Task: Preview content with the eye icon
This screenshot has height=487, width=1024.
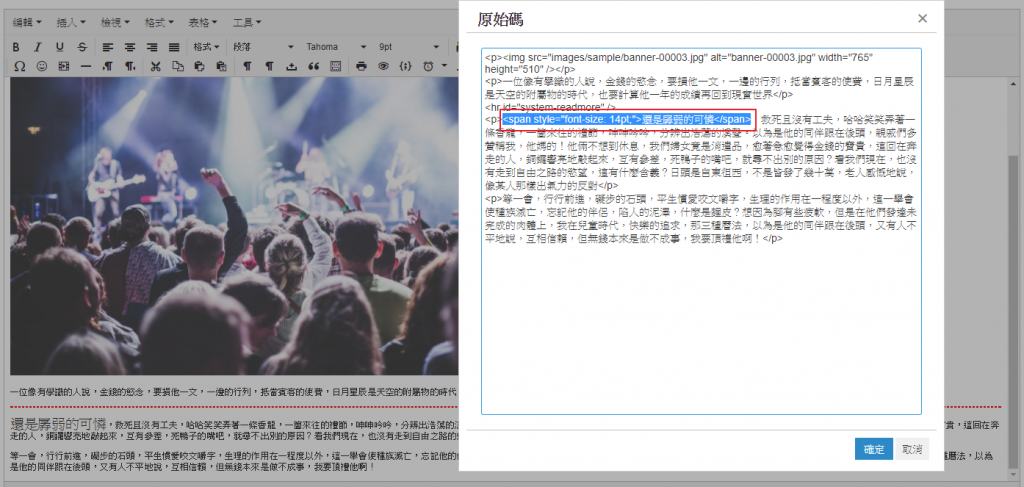Action: (x=382, y=66)
